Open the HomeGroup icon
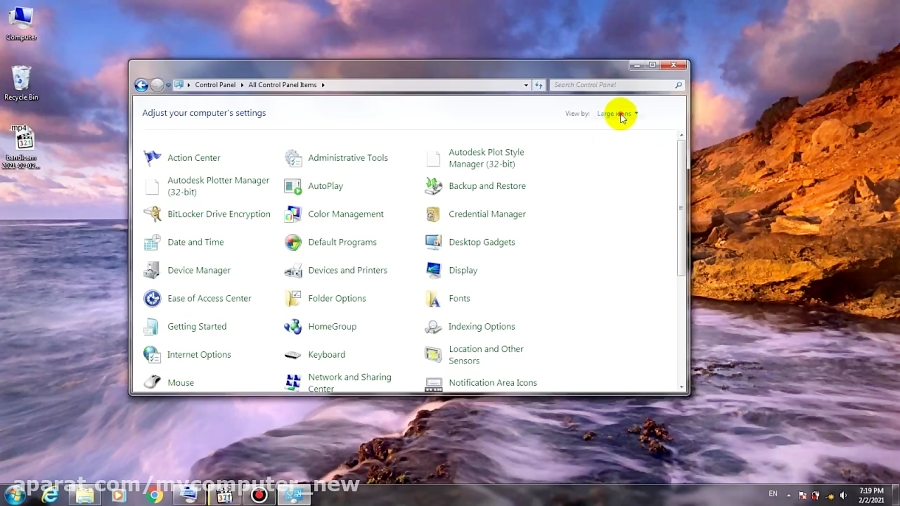 (x=293, y=326)
